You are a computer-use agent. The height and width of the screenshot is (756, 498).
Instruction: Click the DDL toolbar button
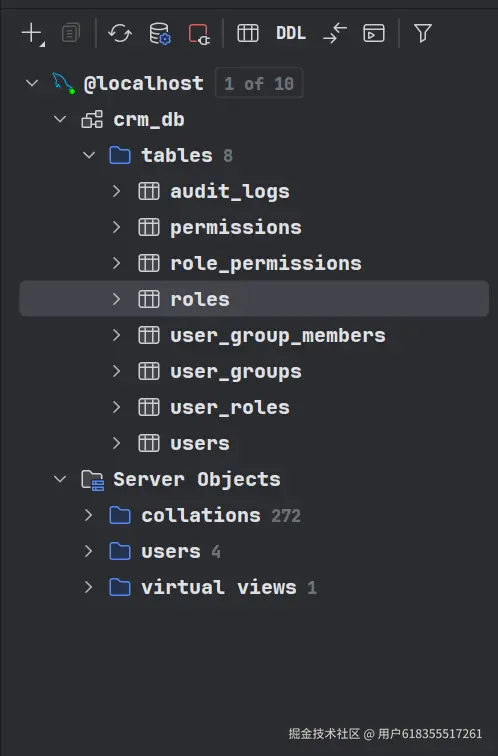291,33
